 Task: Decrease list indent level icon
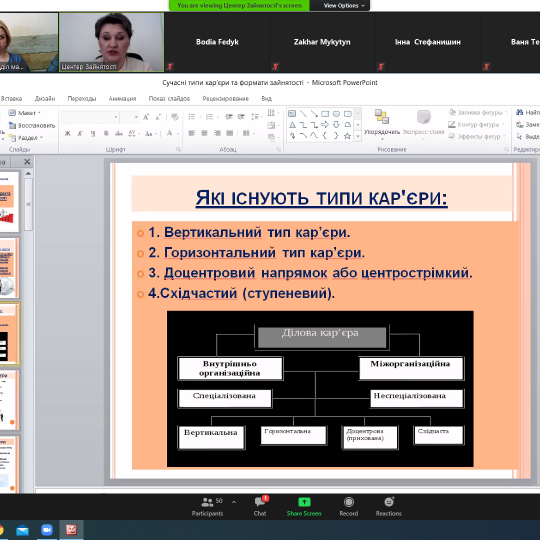click(x=229, y=117)
